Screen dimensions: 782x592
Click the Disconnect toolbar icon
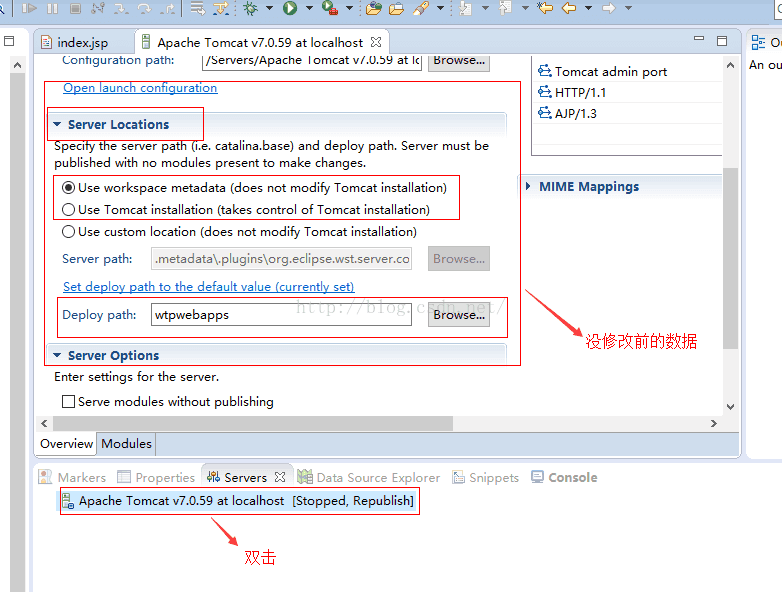click(x=98, y=8)
